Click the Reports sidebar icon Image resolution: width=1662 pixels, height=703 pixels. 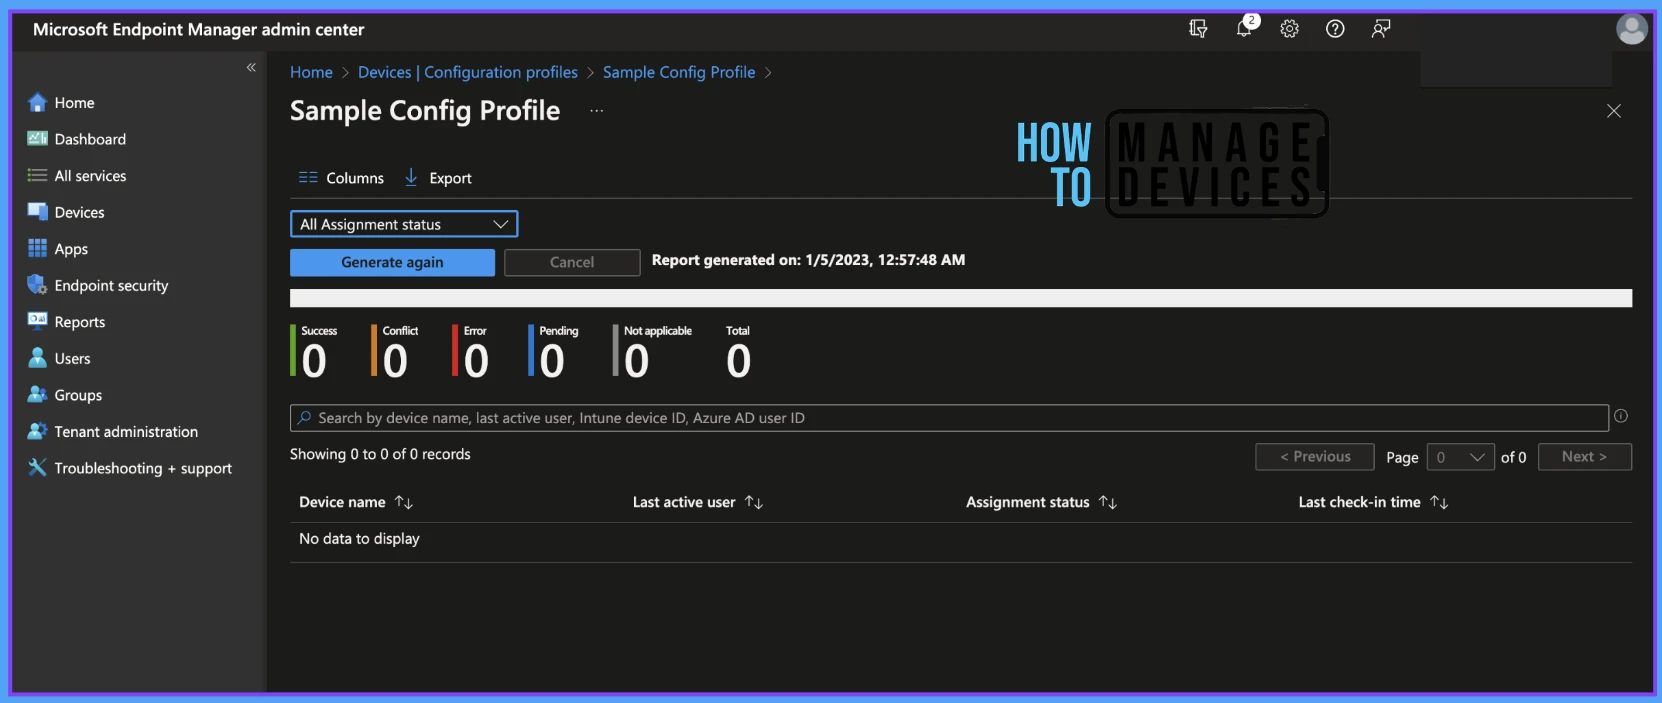[x=37, y=321]
